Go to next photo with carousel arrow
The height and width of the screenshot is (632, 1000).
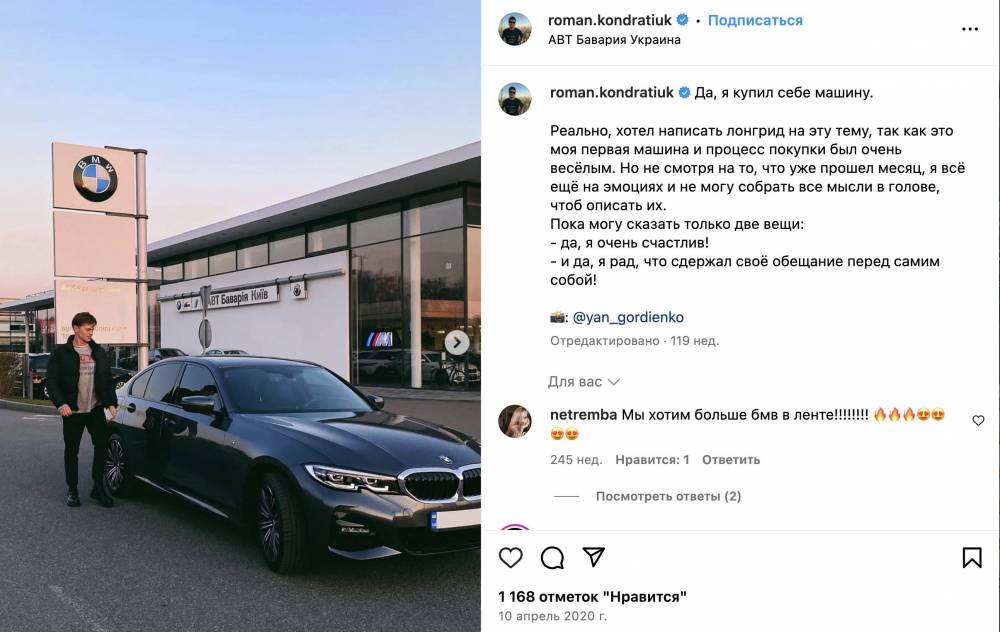point(457,343)
